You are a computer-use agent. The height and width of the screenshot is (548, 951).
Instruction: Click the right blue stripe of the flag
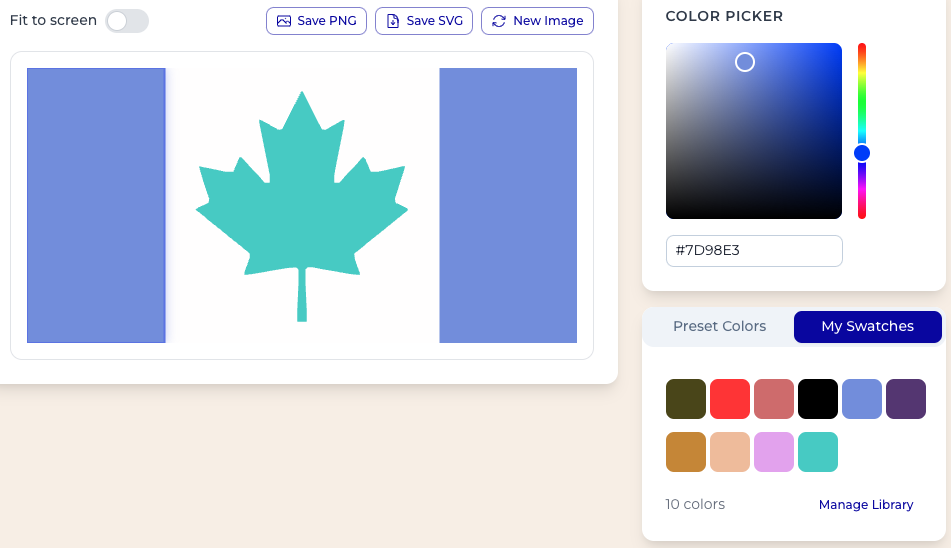pos(508,206)
